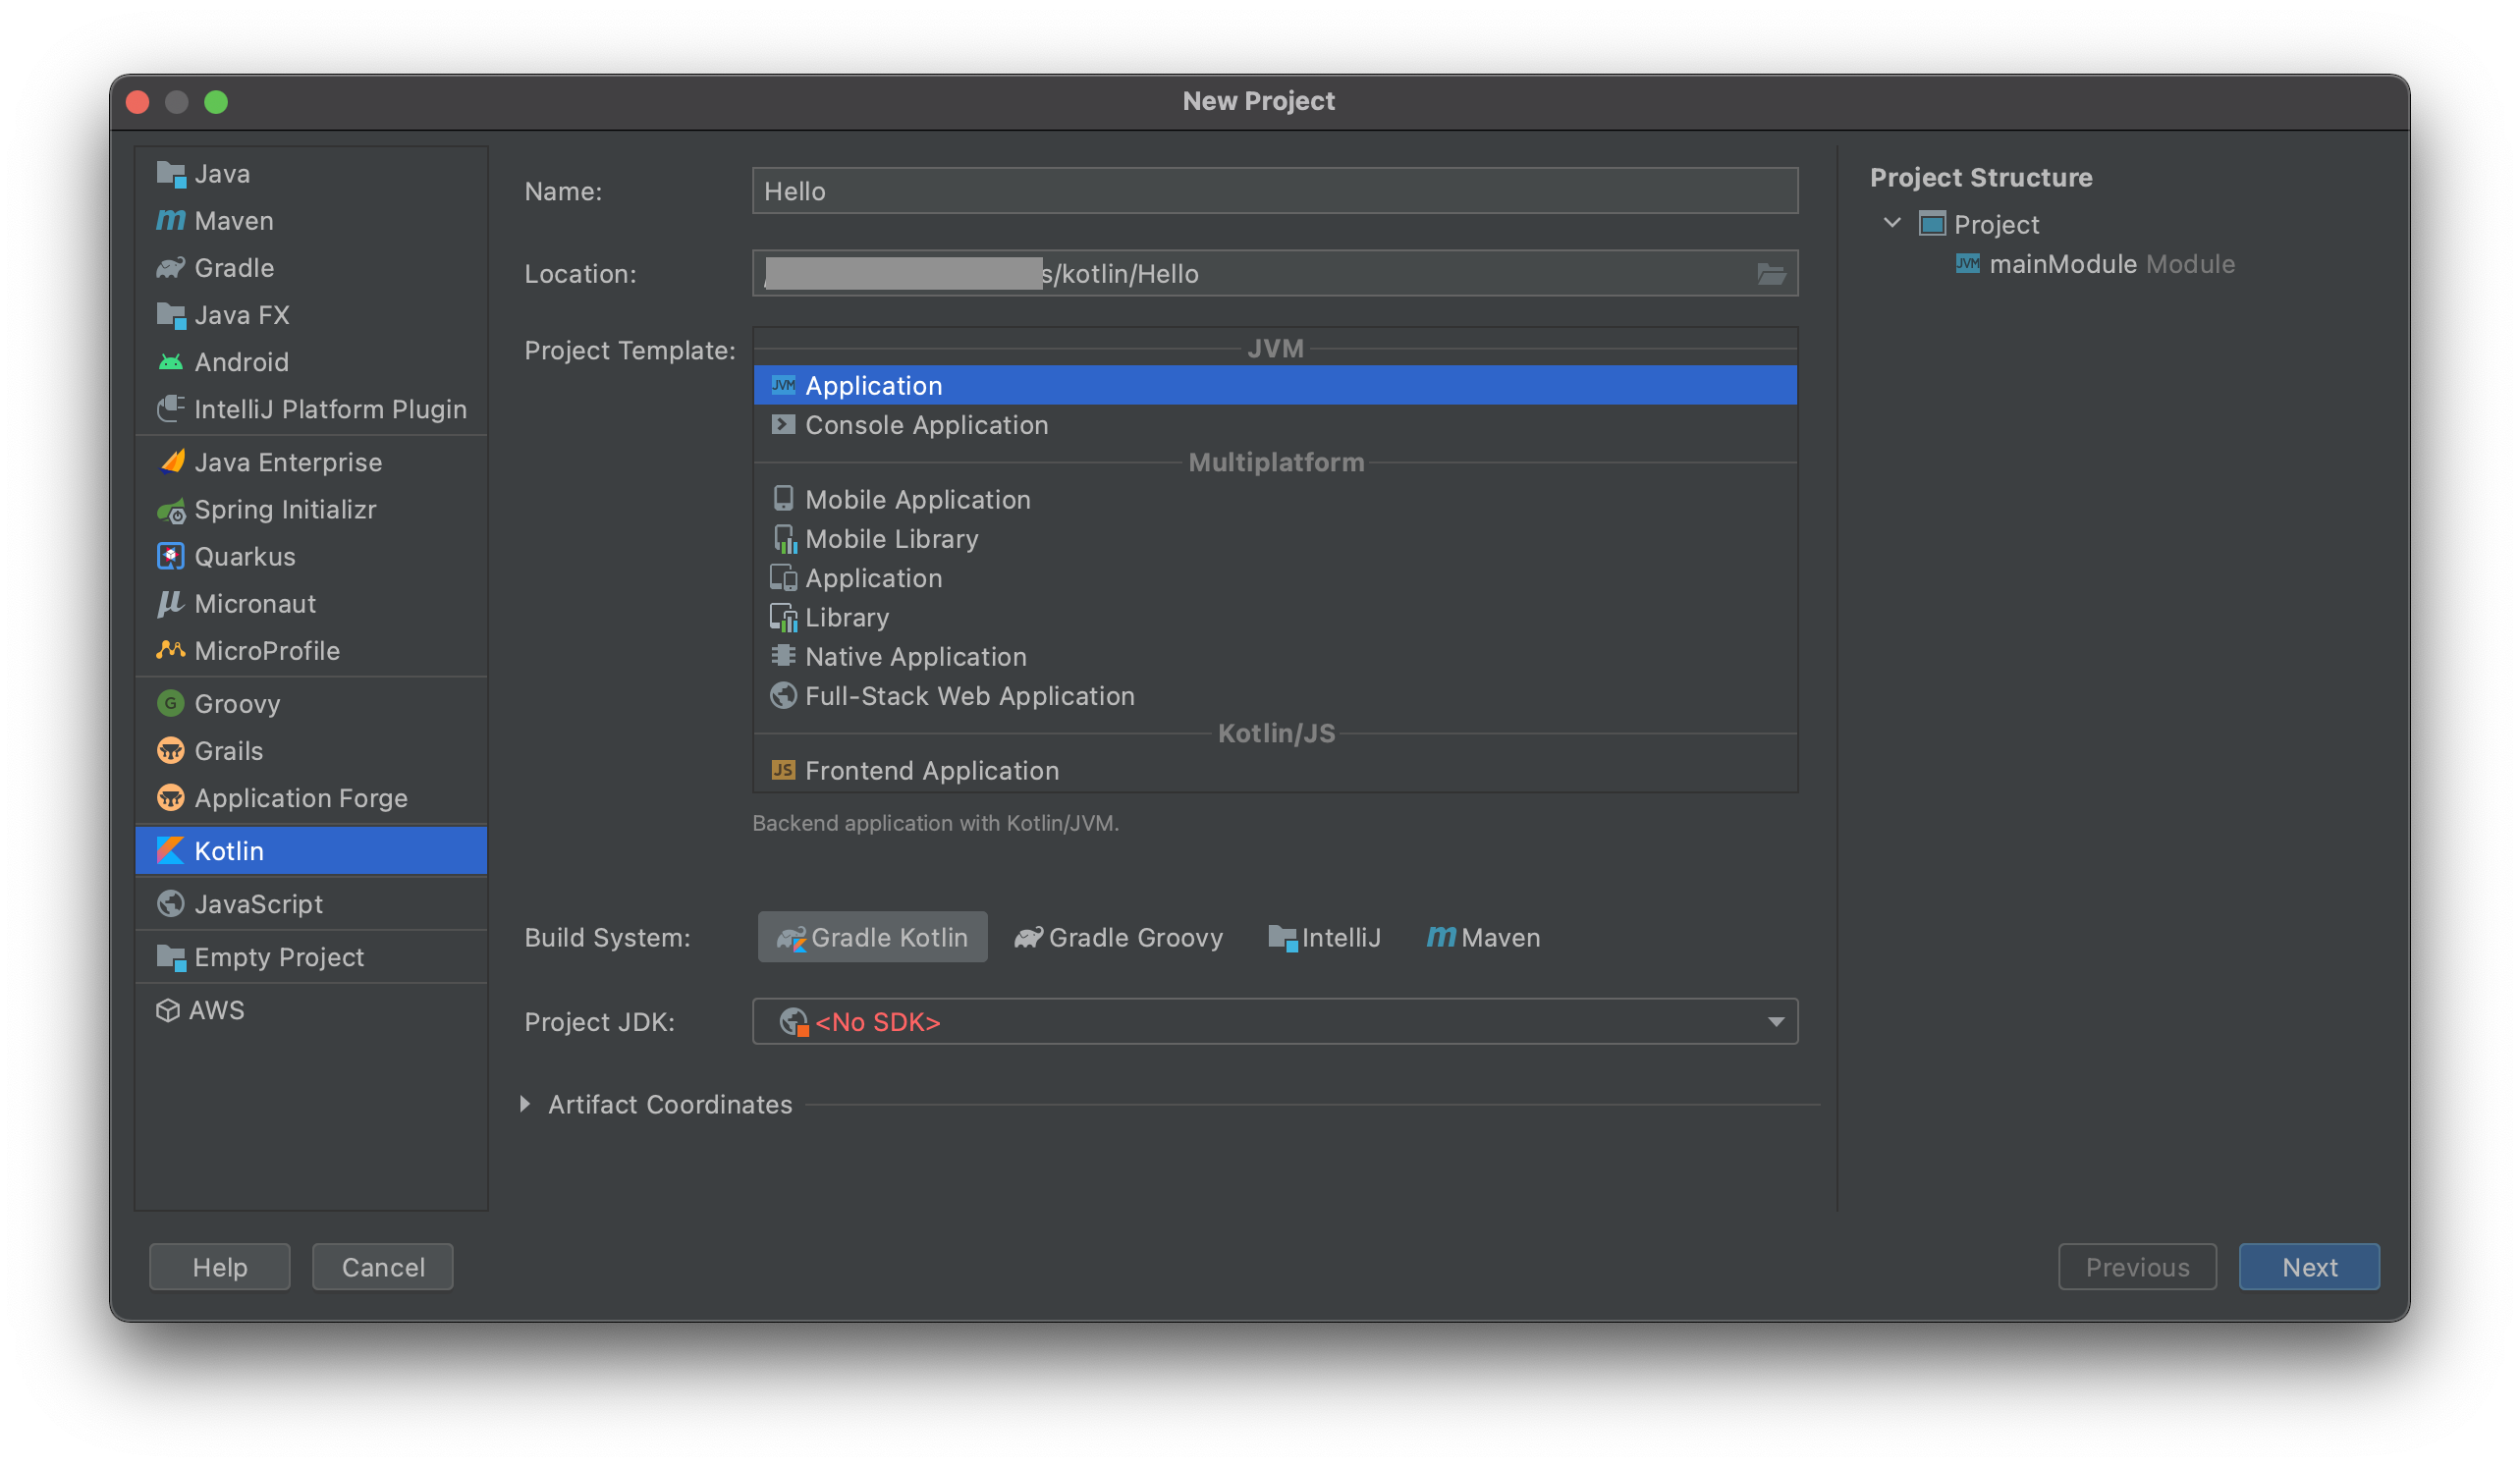This screenshot has height=1467, width=2520.
Task: Choose Micronaut project type
Action: tap(311, 603)
